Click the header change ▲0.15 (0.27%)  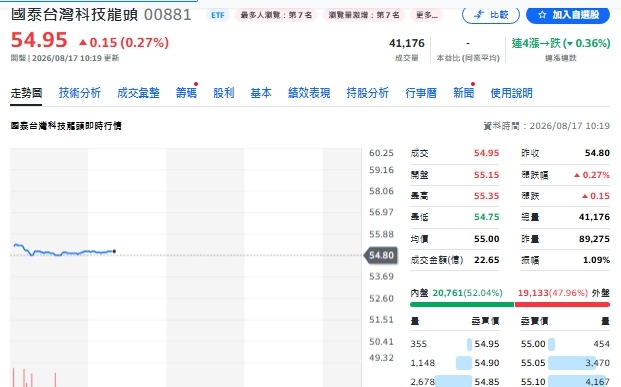pos(124,42)
